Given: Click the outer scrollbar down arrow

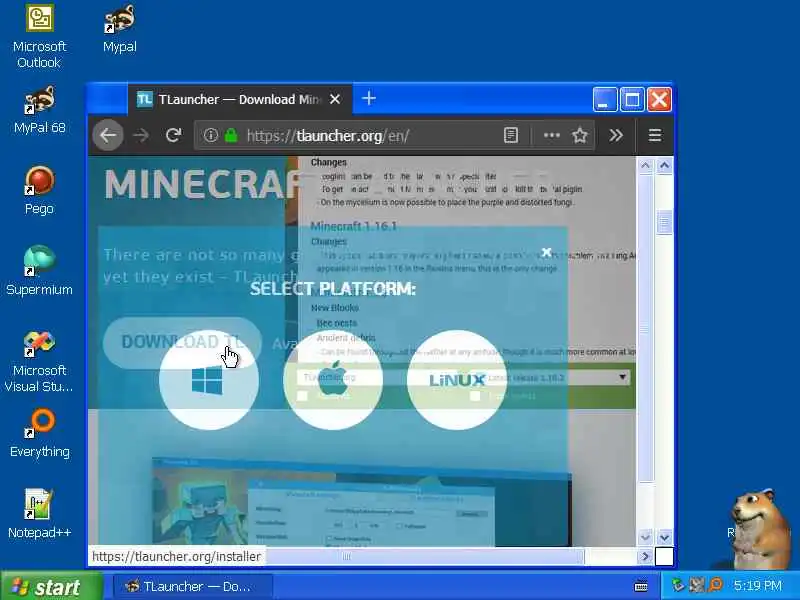Looking at the screenshot, I should pyautogui.click(x=664, y=537).
